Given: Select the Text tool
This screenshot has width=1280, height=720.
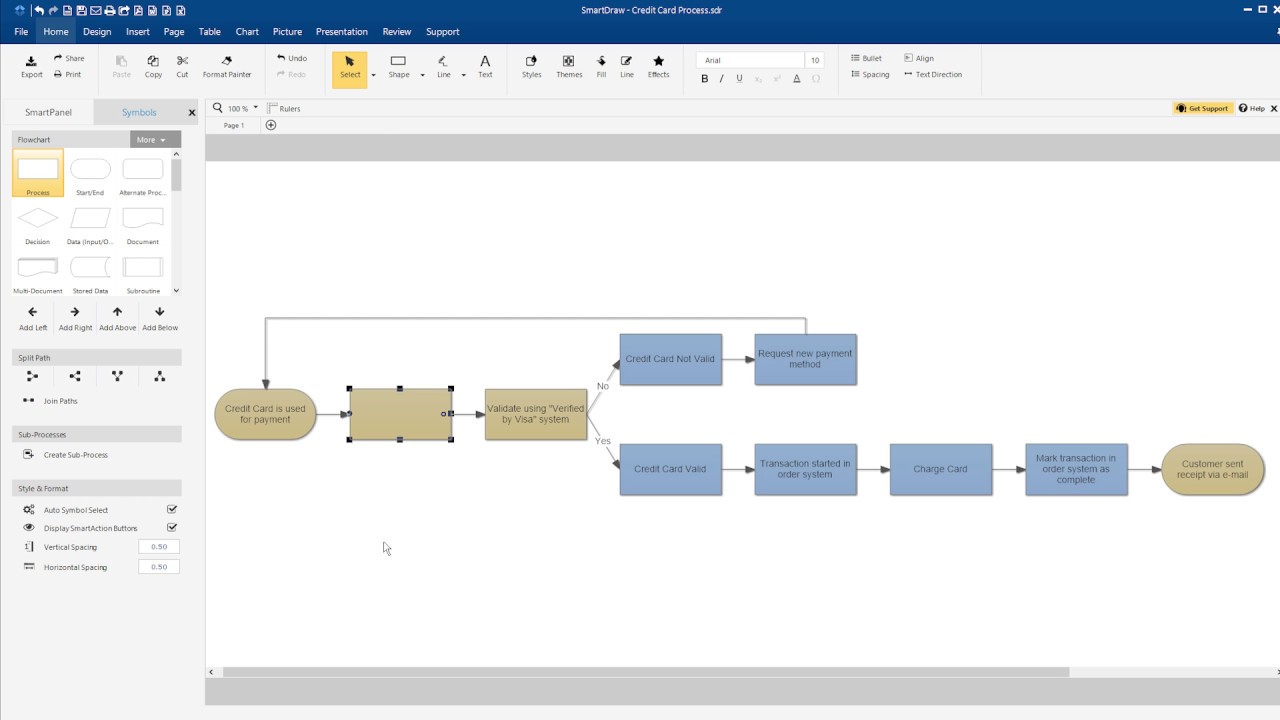Looking at the screenshot, I should pyautogui.click(x=485, y=67).
